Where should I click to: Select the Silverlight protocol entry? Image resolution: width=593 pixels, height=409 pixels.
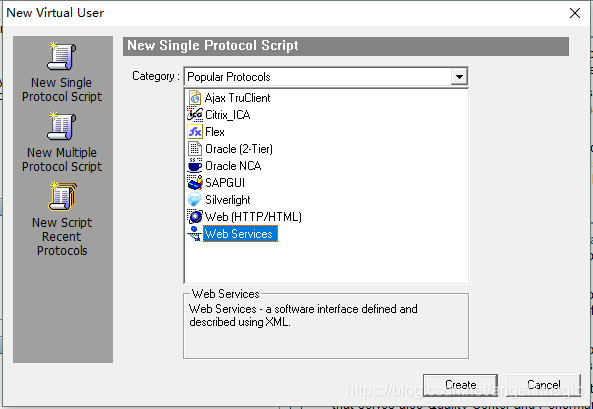click(228, 200)
